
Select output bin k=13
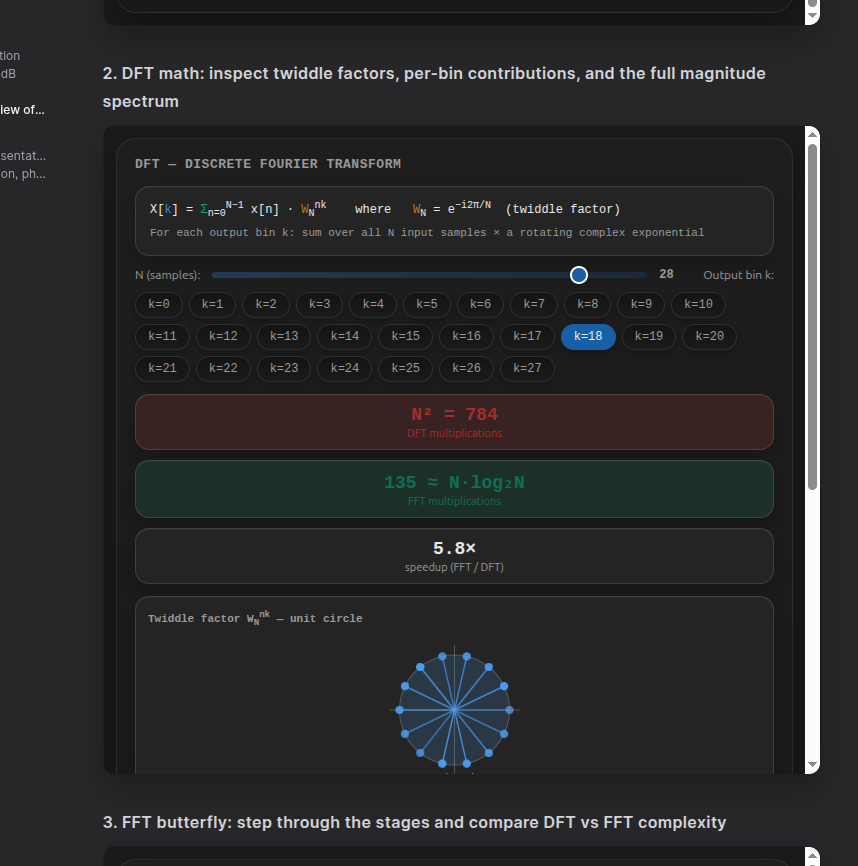coord(284,336)
